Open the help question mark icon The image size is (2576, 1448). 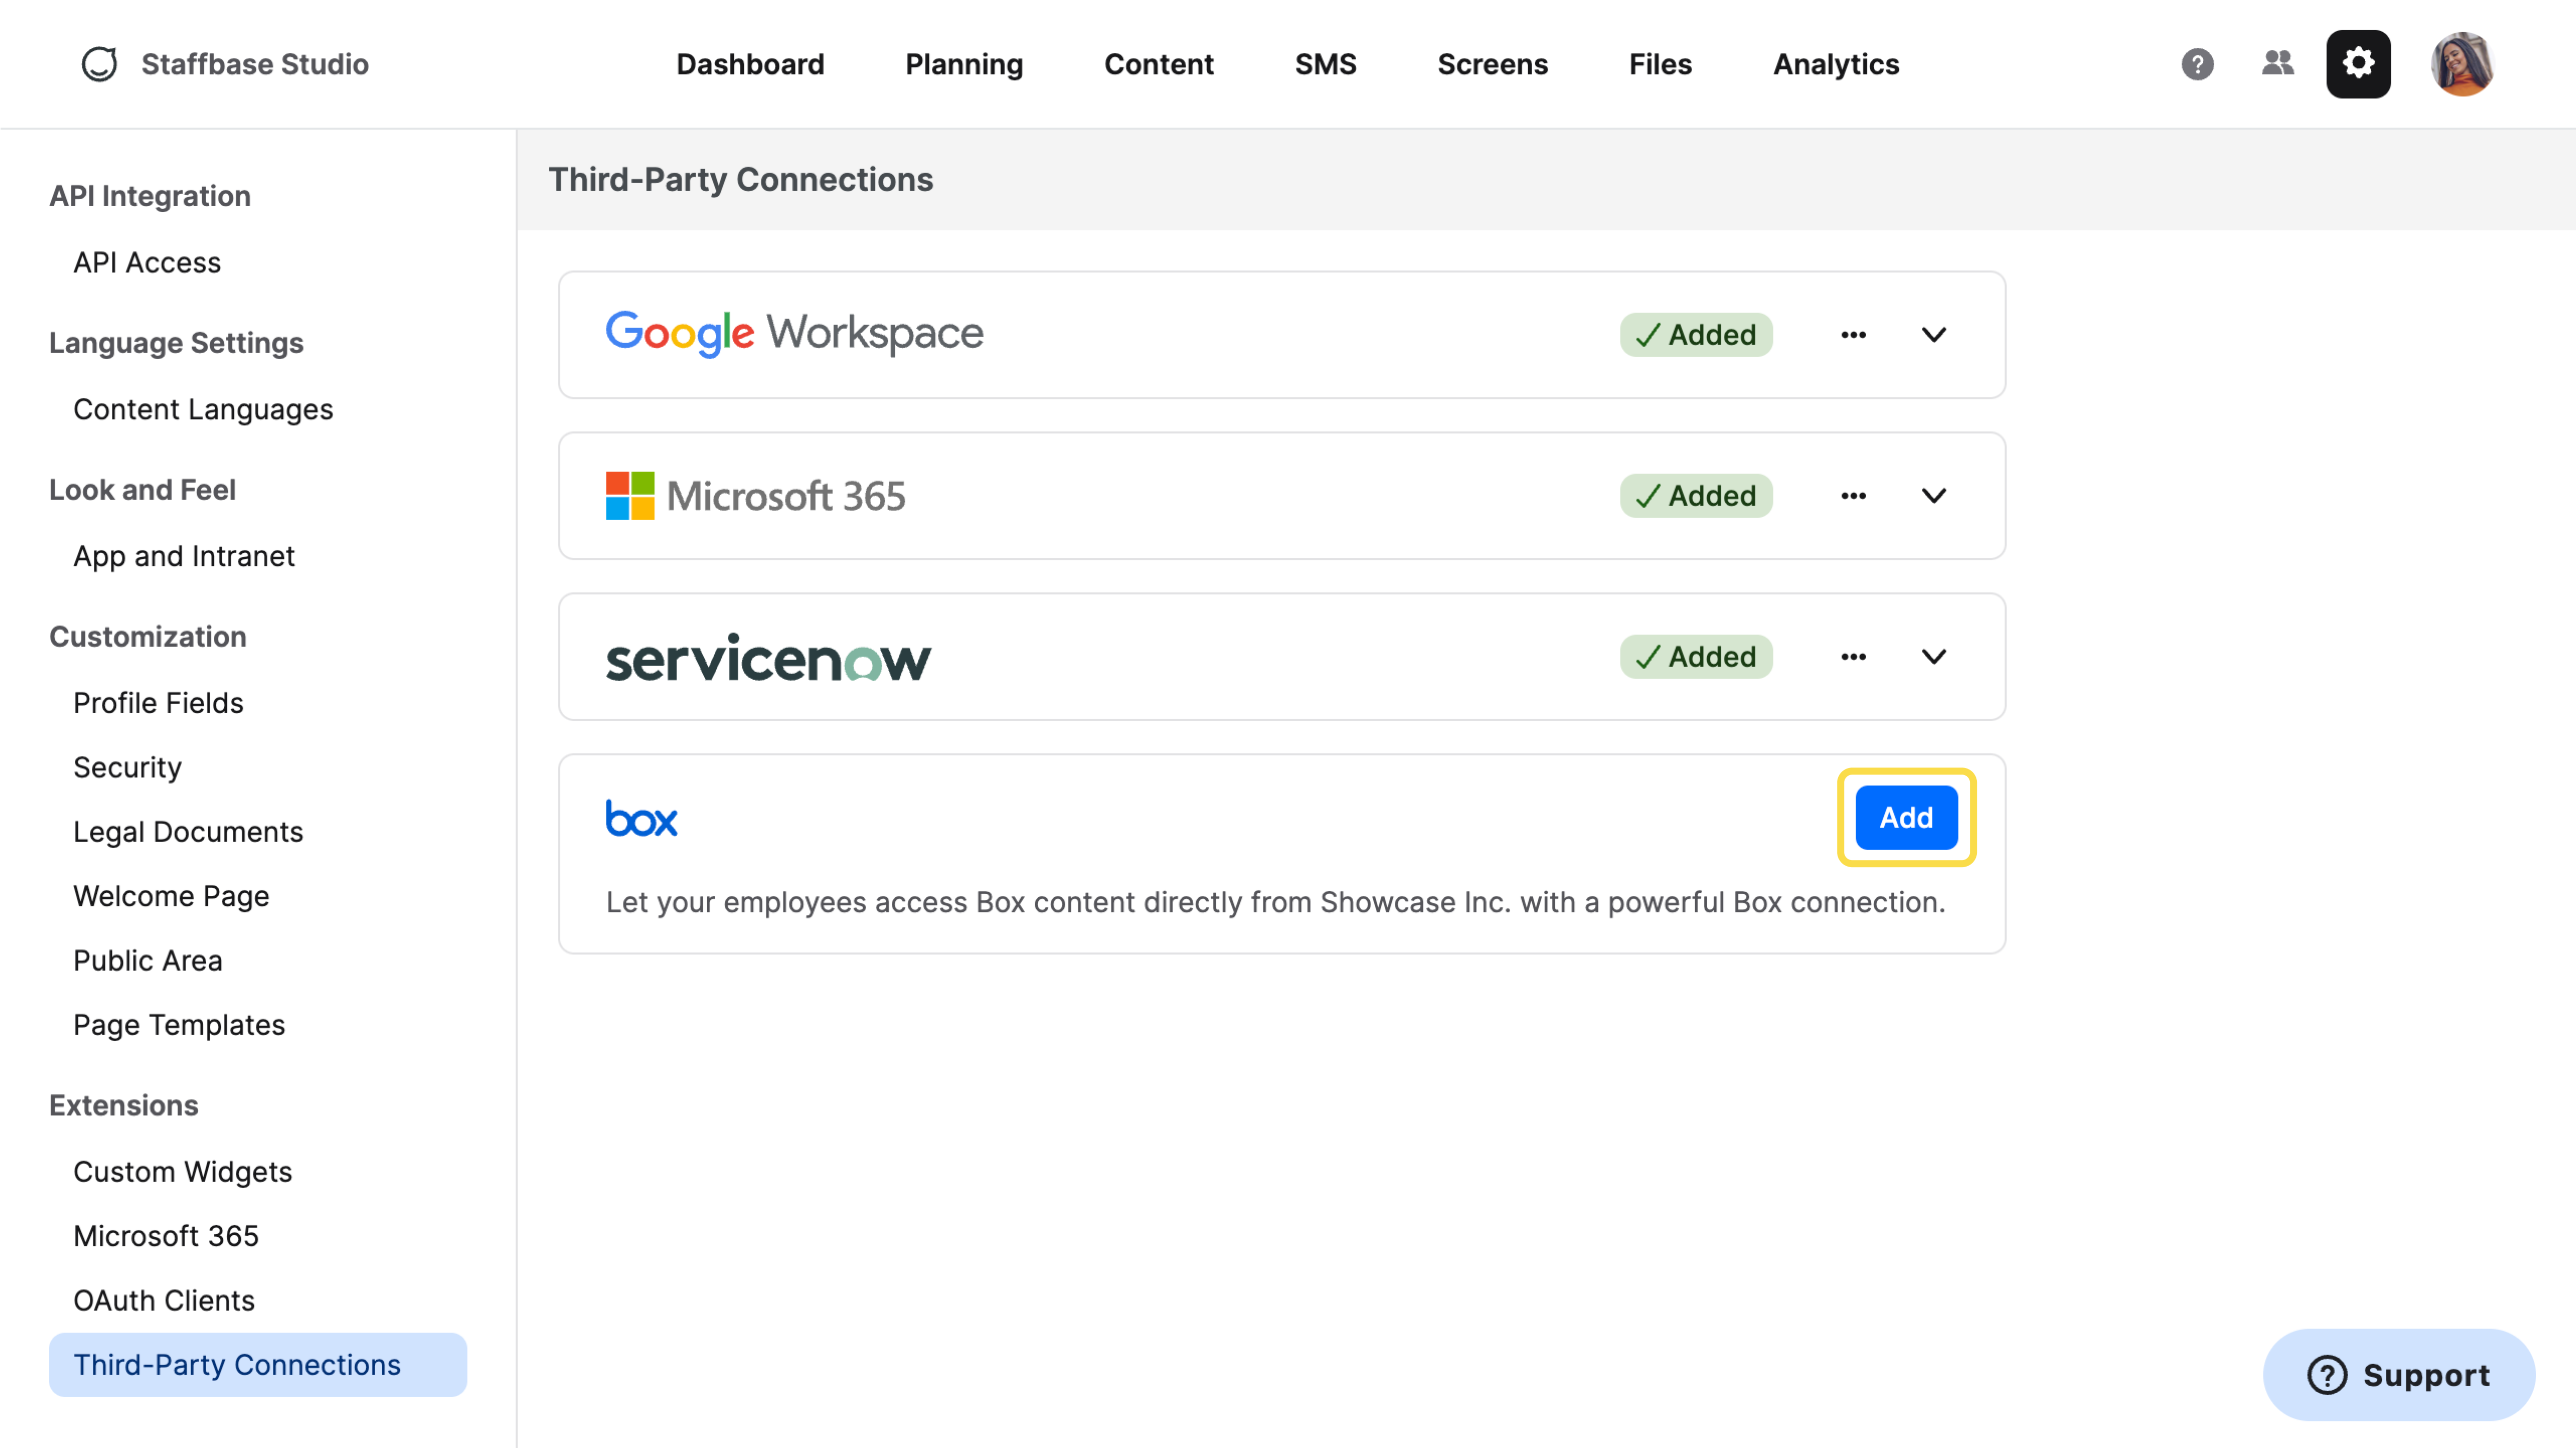(x=2197, y=64)
